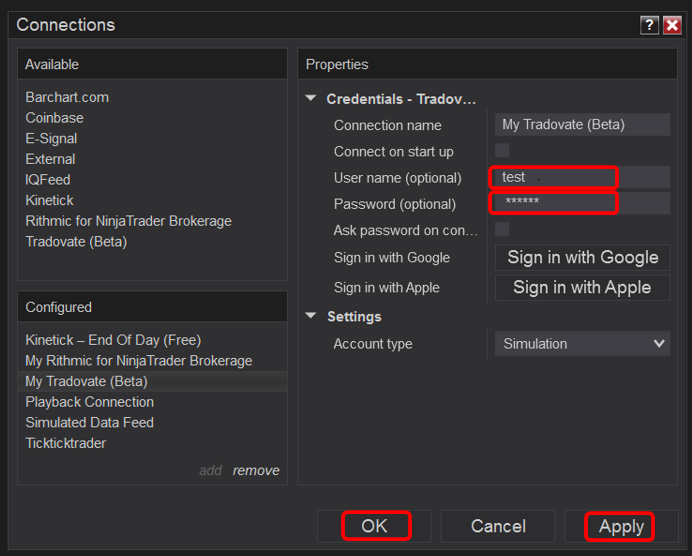Collapse the Settings section
692x556 pixels.
click(x=311, y=316)
